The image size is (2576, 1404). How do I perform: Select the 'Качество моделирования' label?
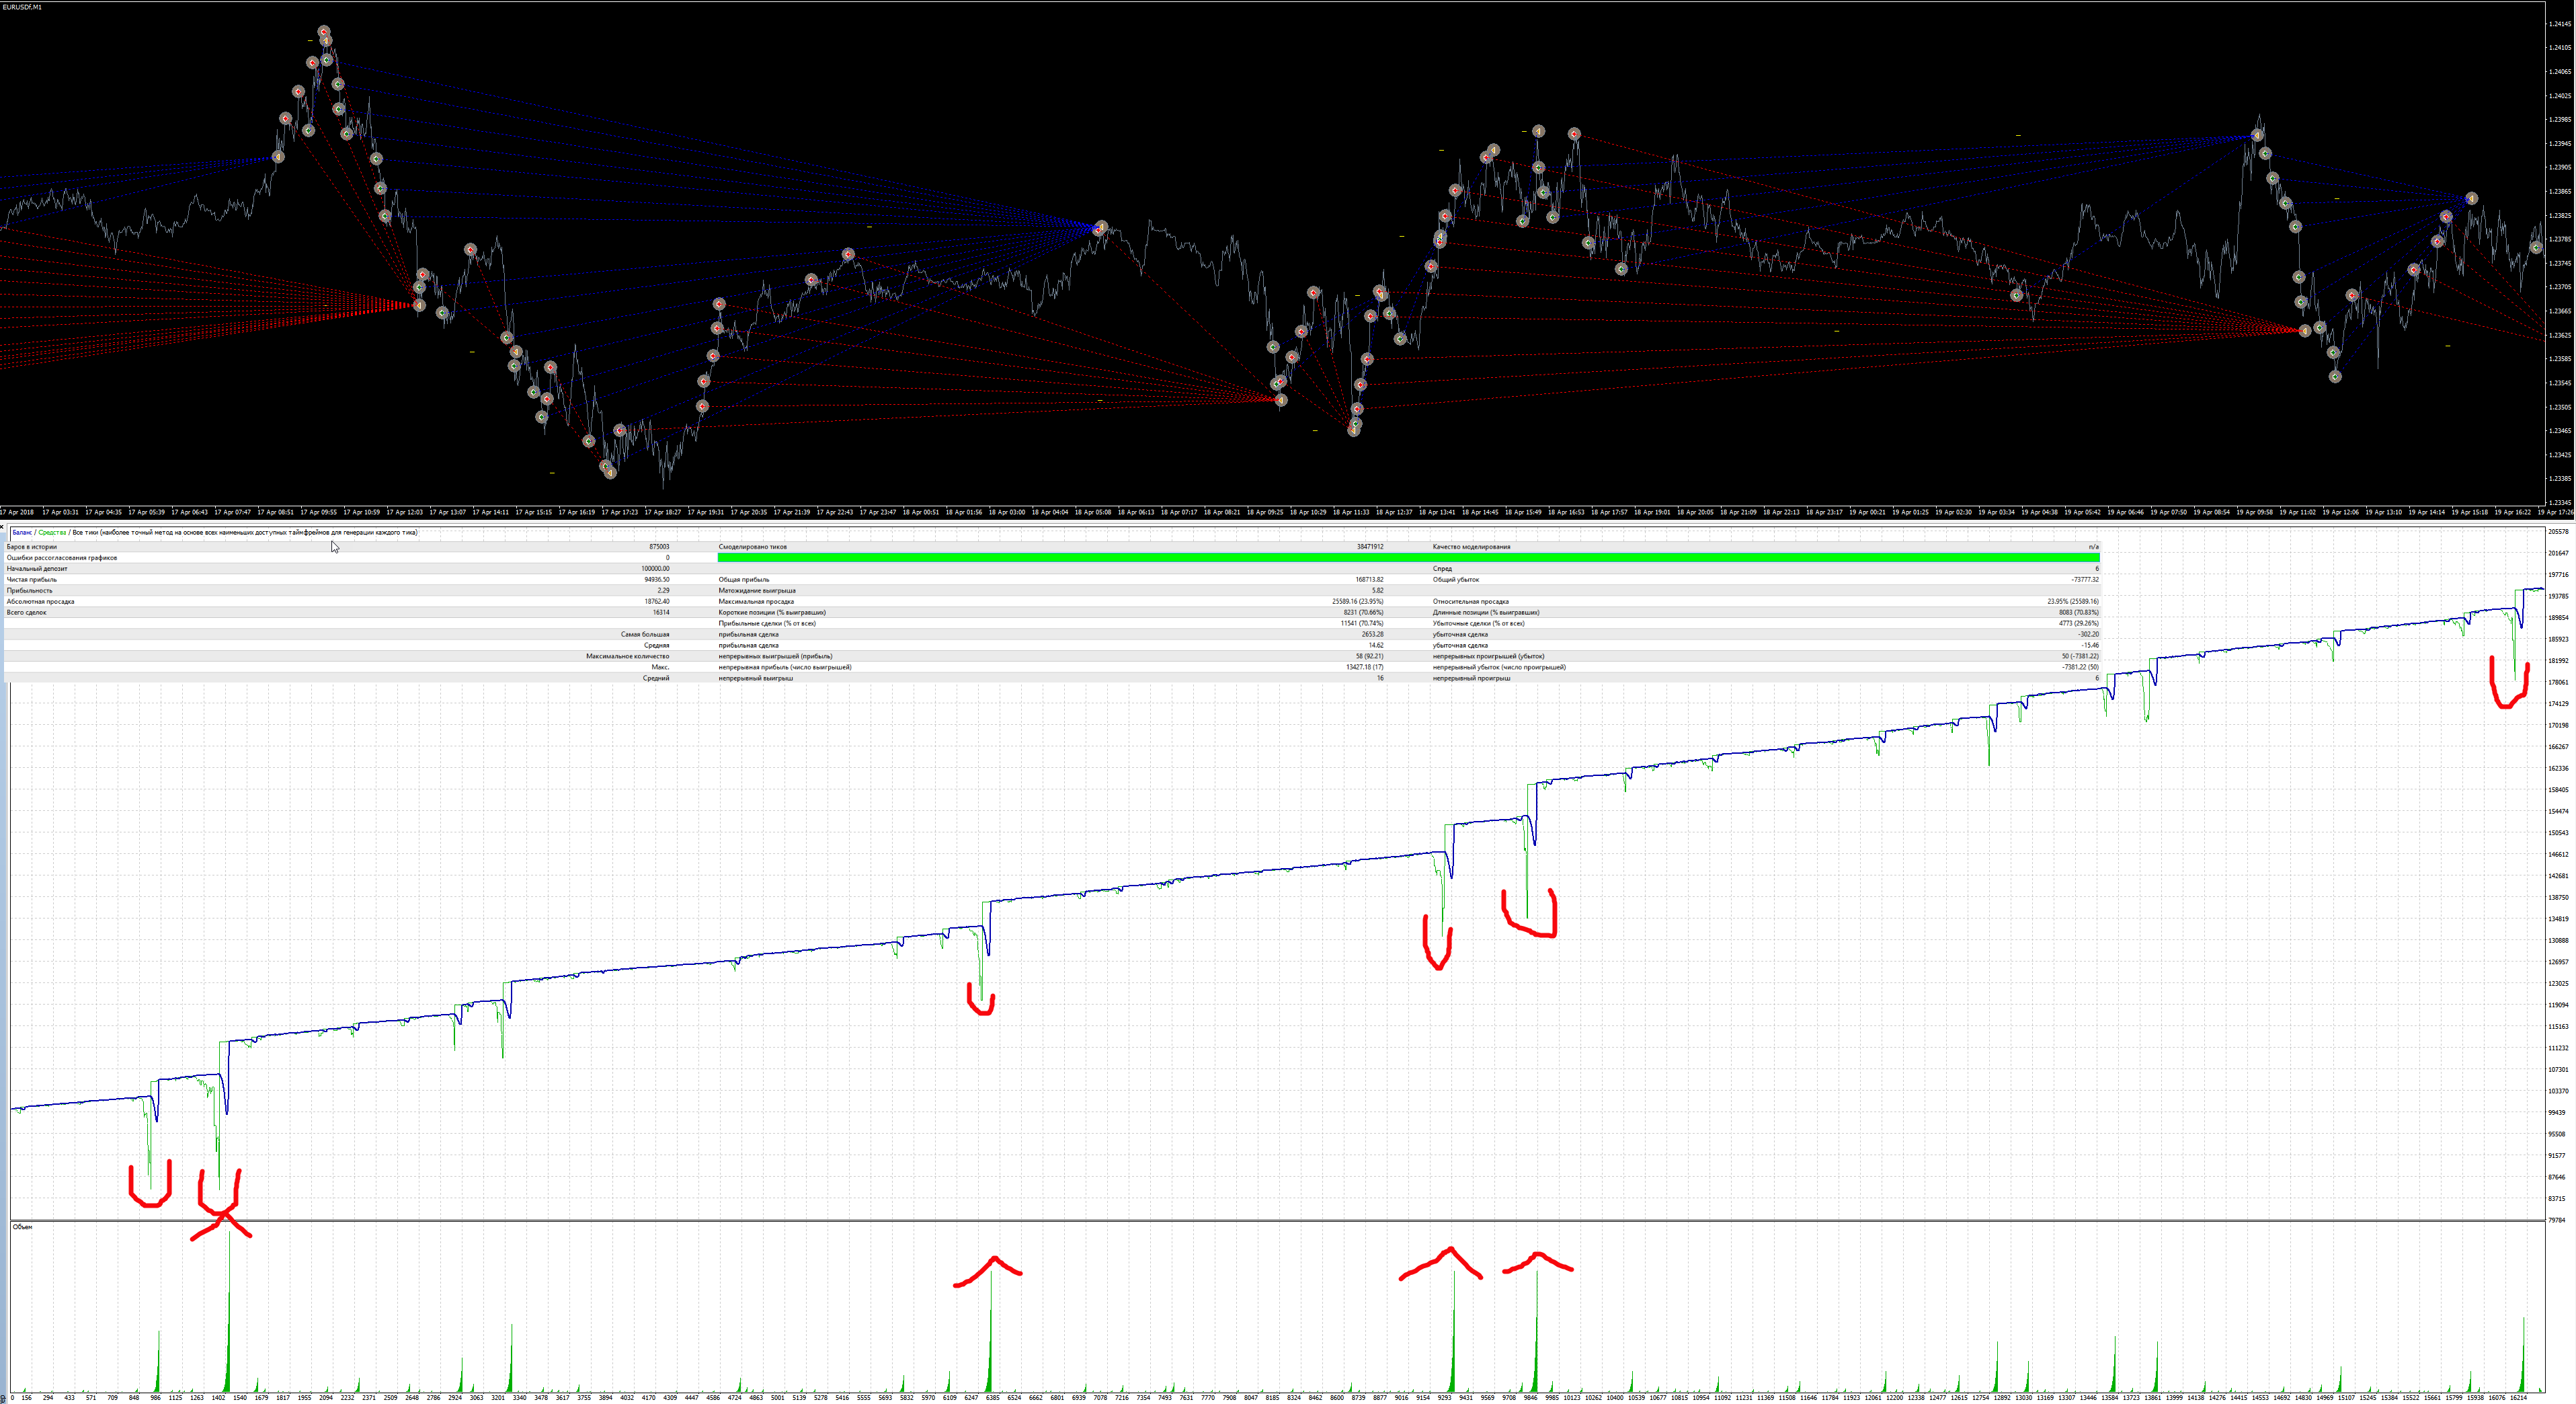coord(1472,547)
